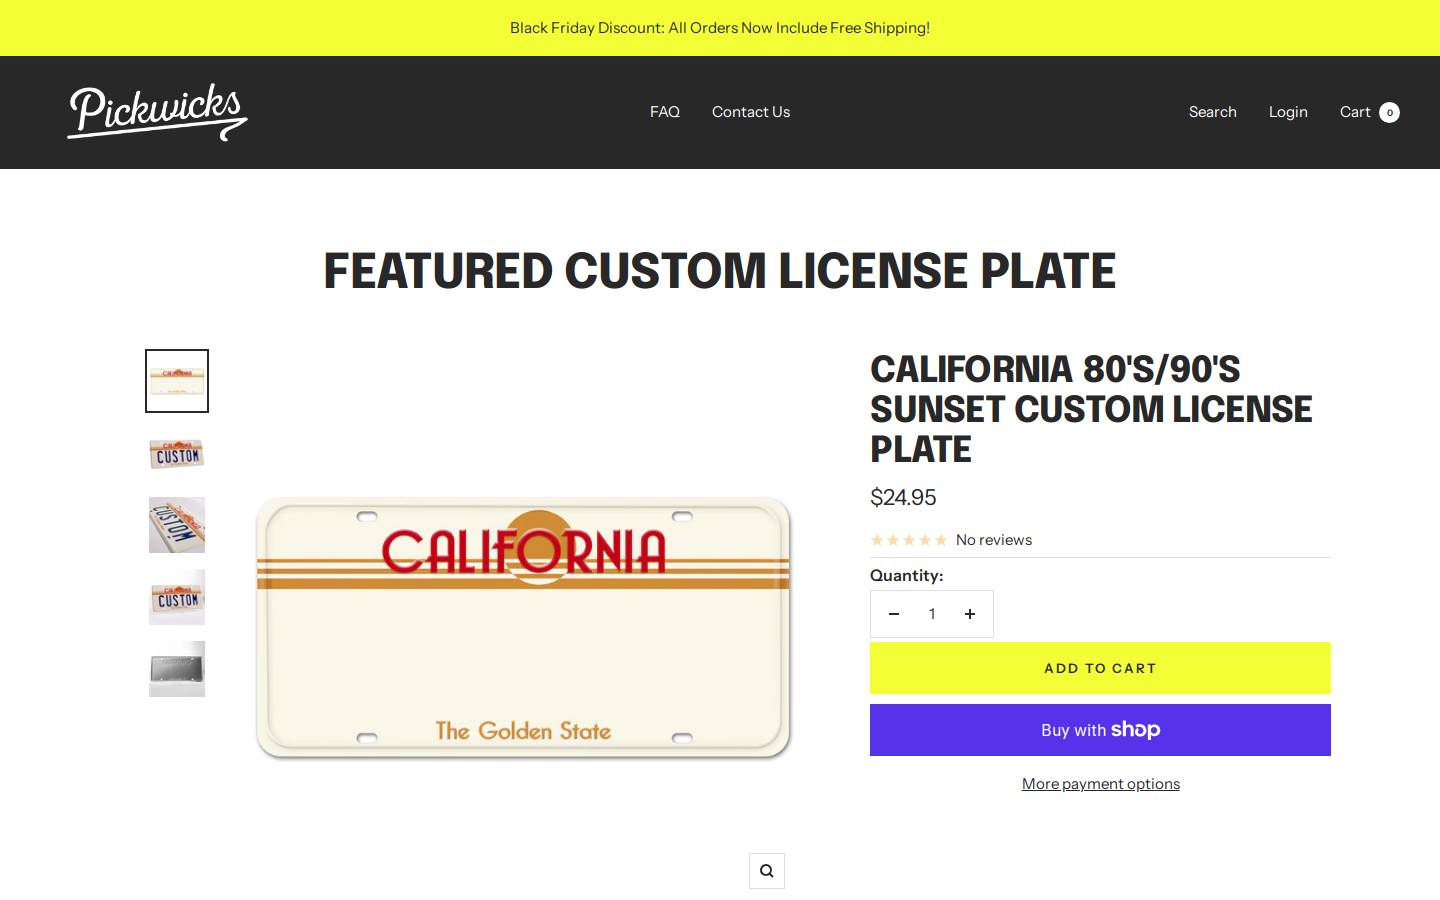The image size is (1440, 900).
Task: Open the FAQ page
Action: click(x=665, y=112)
